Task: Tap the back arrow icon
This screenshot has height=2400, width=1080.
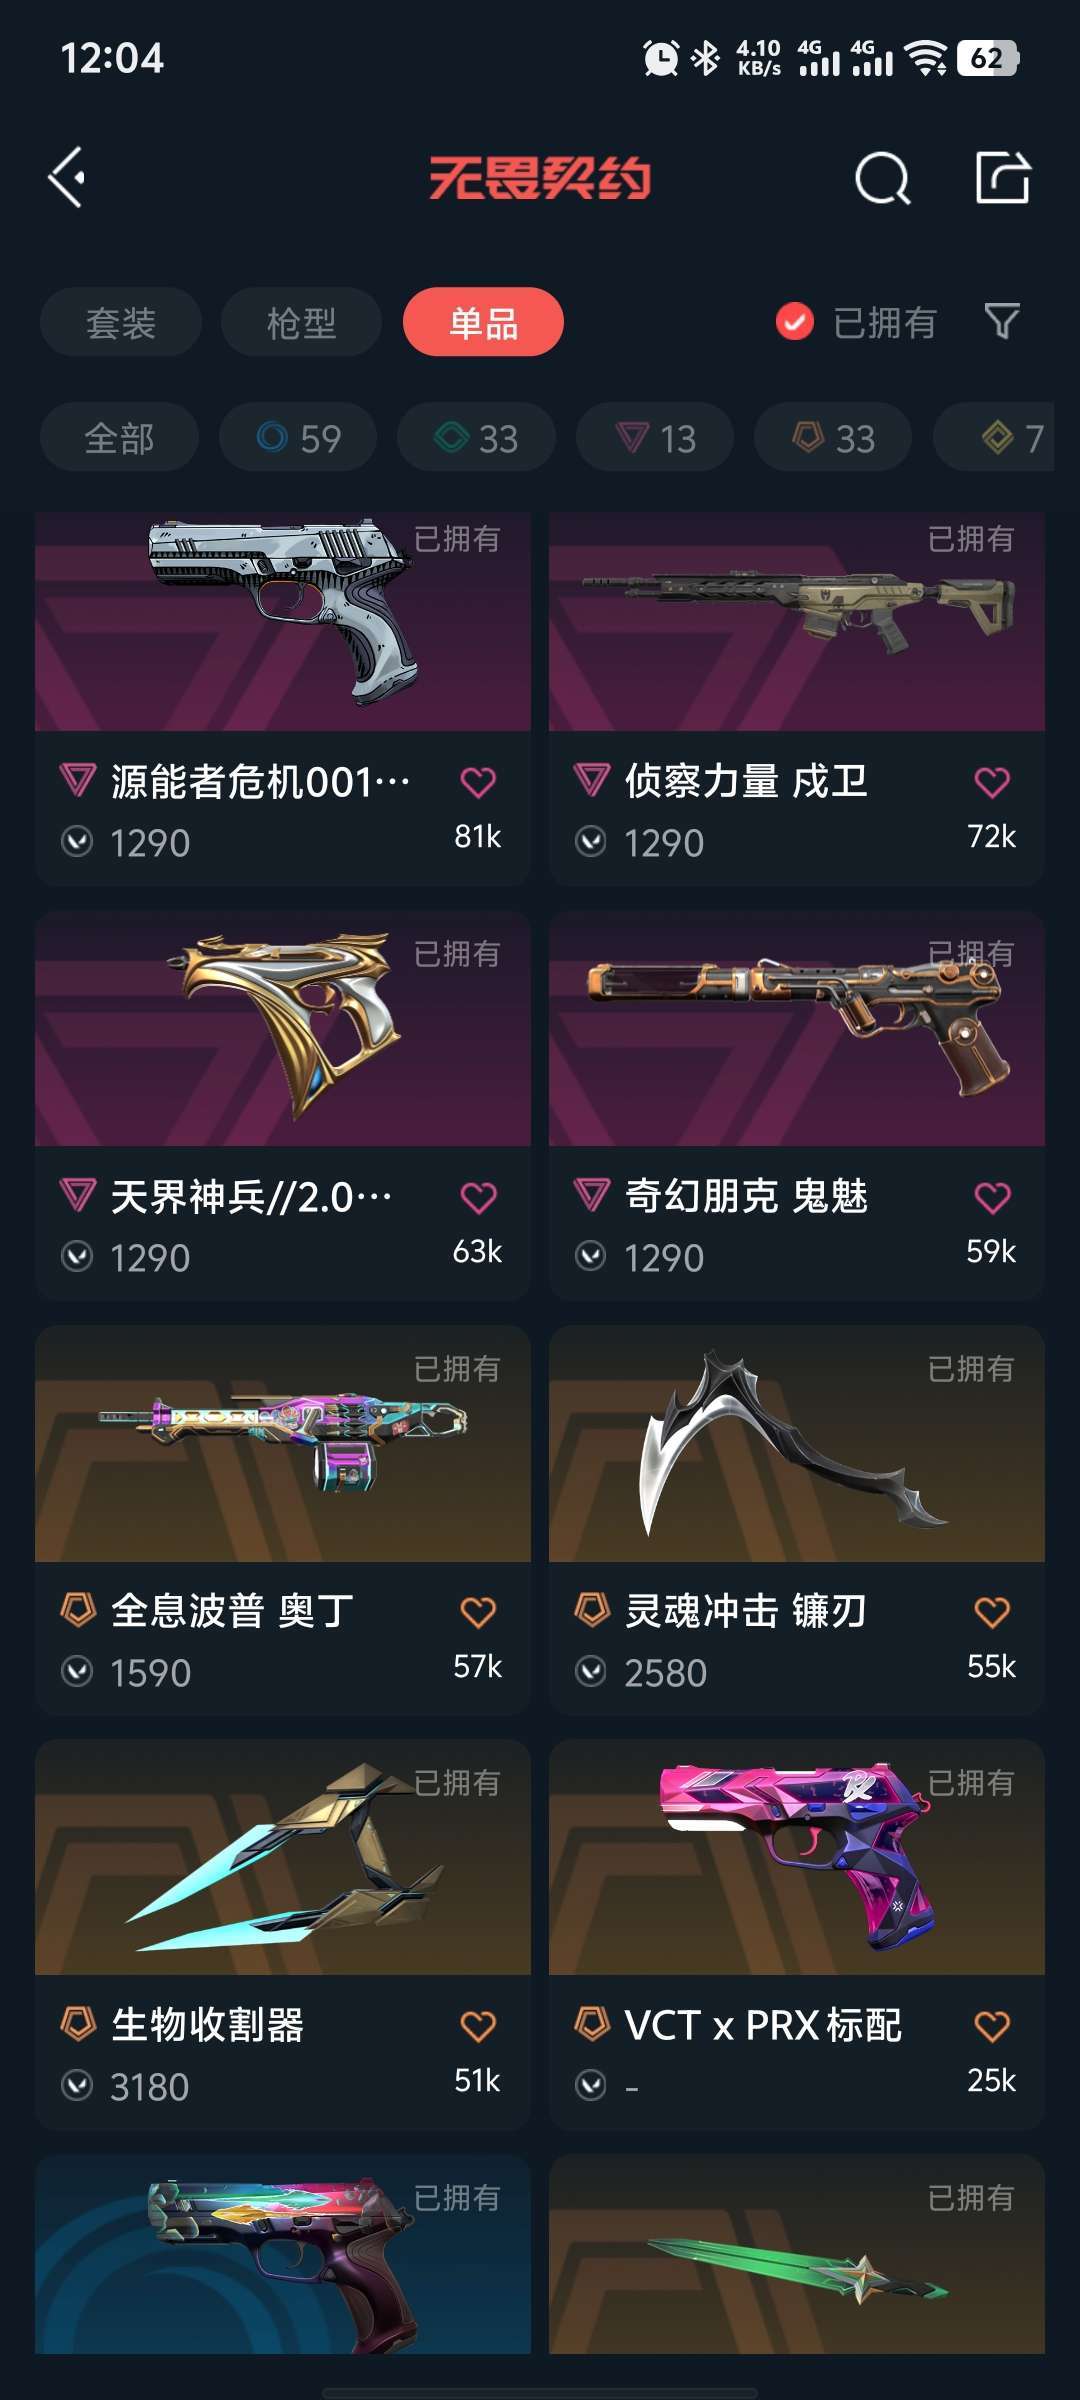Action: 67,179
